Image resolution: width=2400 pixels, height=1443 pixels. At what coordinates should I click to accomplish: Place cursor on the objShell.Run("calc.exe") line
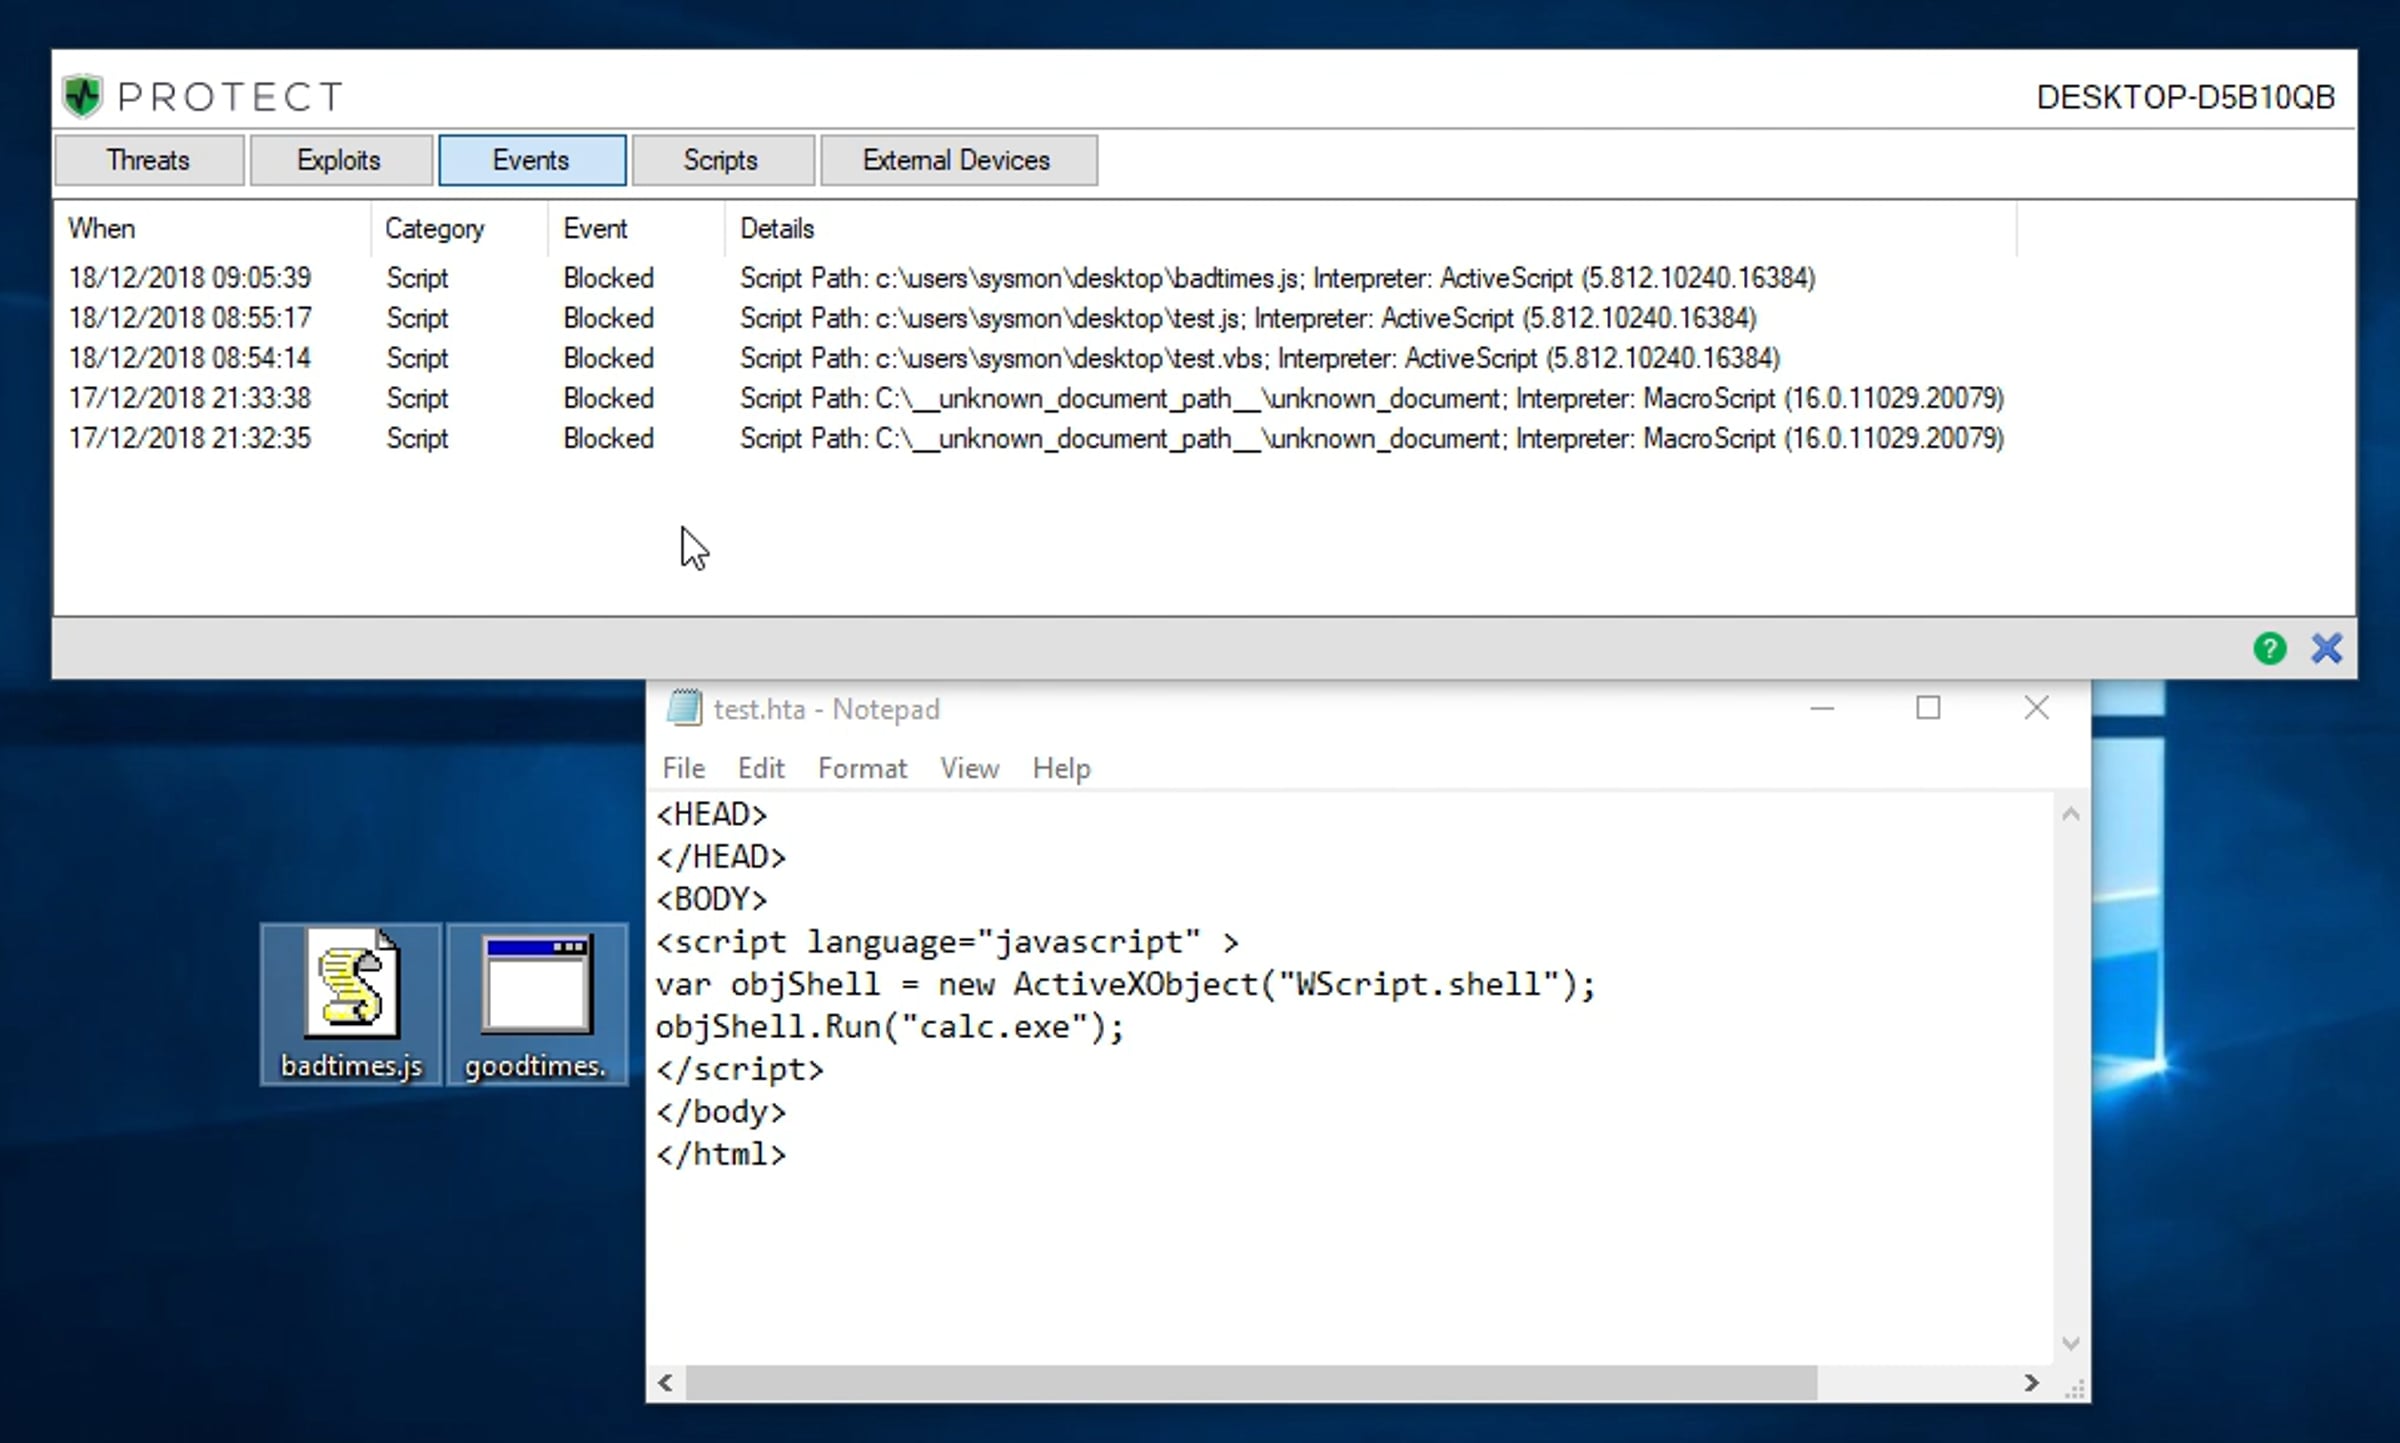click(x=890, y=1027)
